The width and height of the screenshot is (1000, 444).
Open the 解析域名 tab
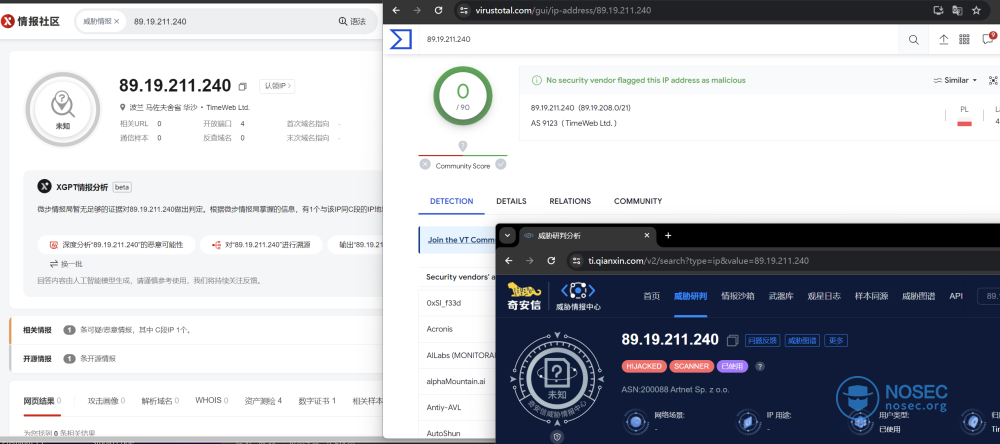tap(160, 401)
